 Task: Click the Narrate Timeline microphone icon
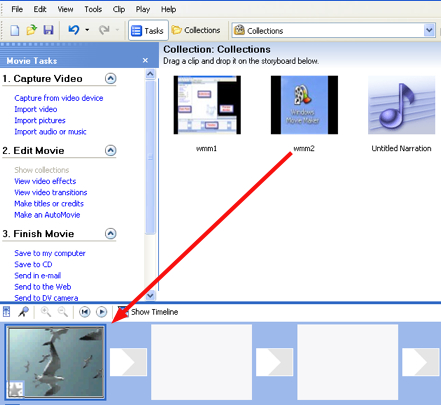point(23,312)
